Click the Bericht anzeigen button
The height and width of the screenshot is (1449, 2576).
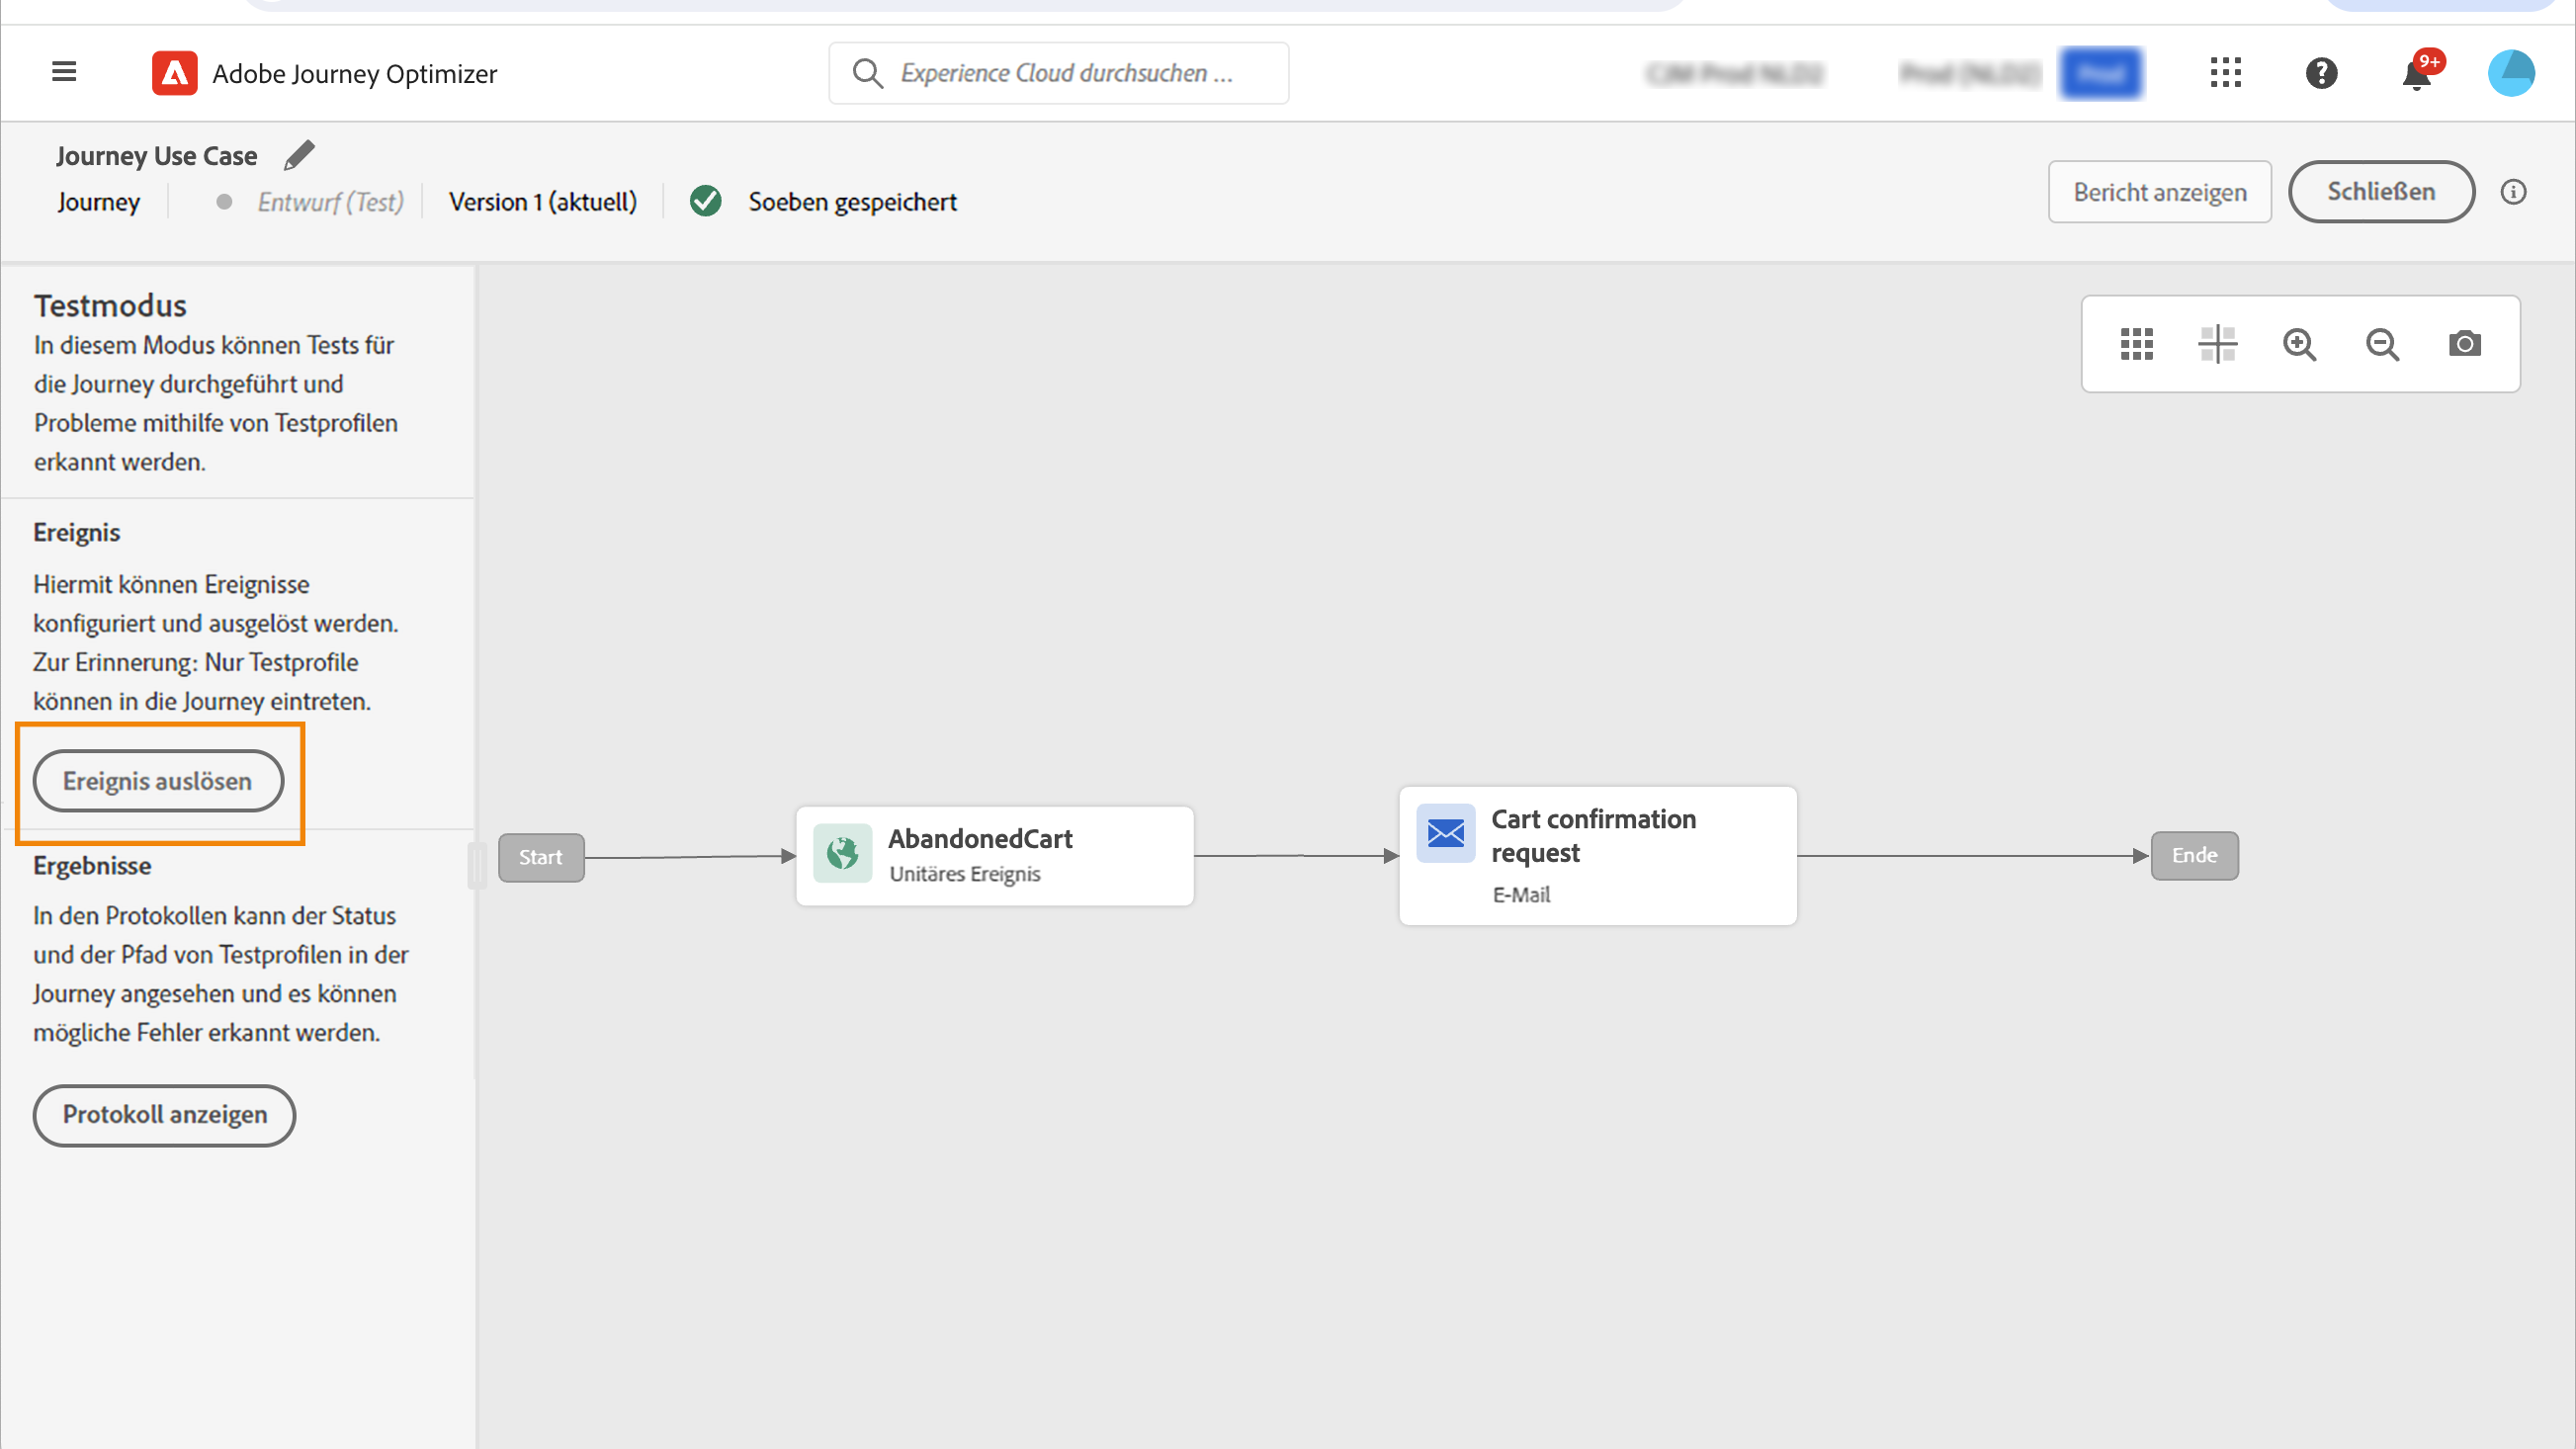2159,192
